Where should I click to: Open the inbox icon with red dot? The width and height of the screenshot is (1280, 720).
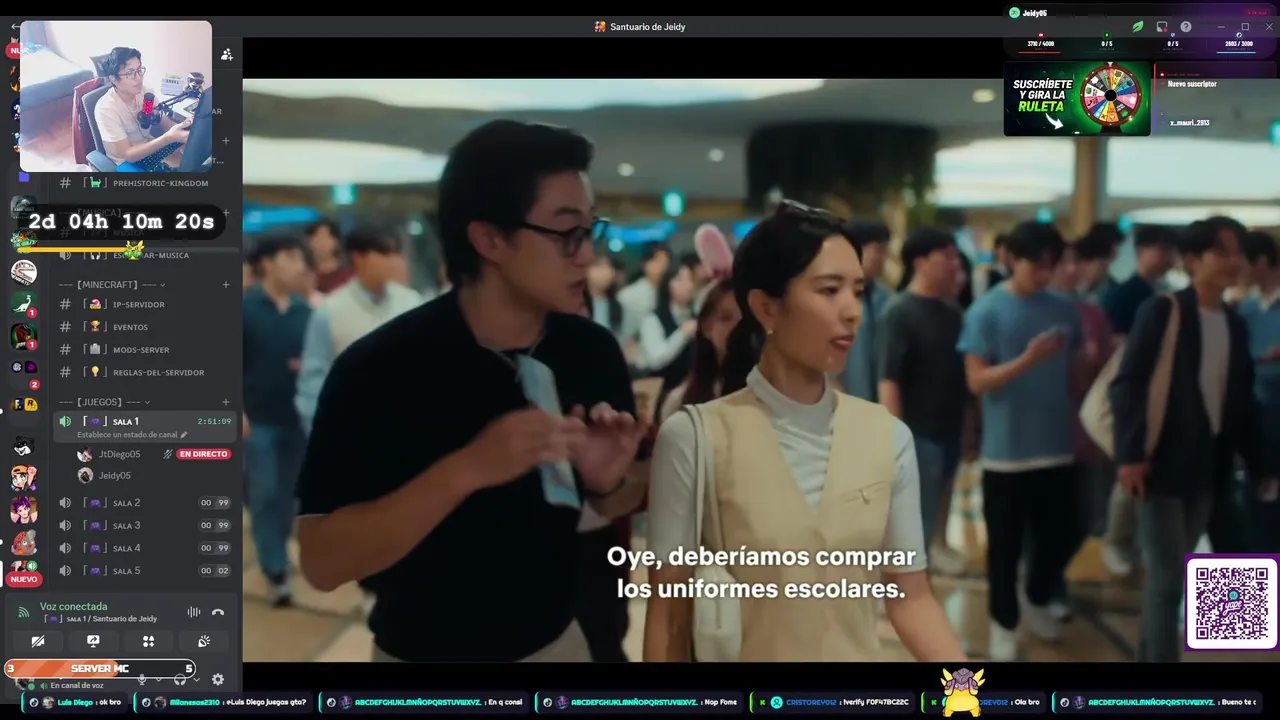click(x=1162, y=27)
